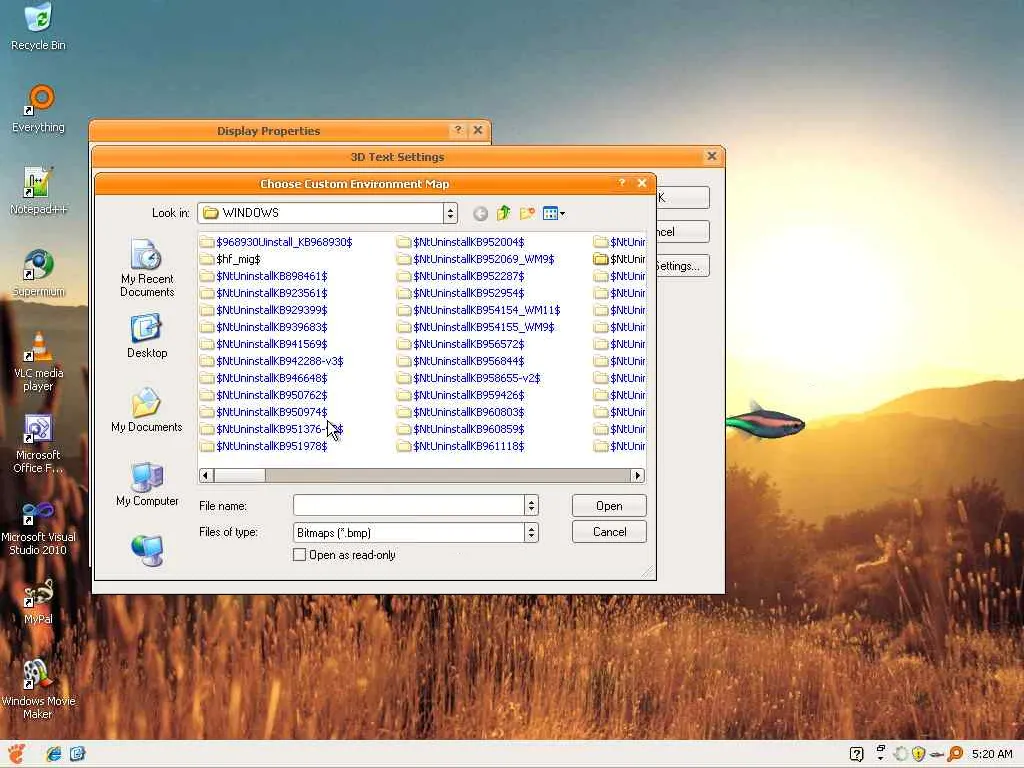Toggle Open as read-only checkbox

click(x=299, y=555)
